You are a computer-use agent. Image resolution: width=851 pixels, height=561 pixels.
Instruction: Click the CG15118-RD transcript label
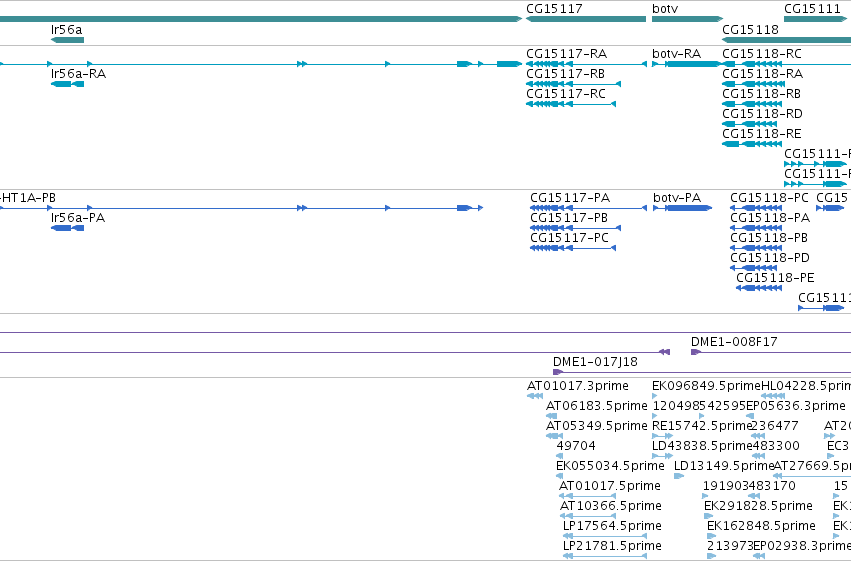(763, 114)
